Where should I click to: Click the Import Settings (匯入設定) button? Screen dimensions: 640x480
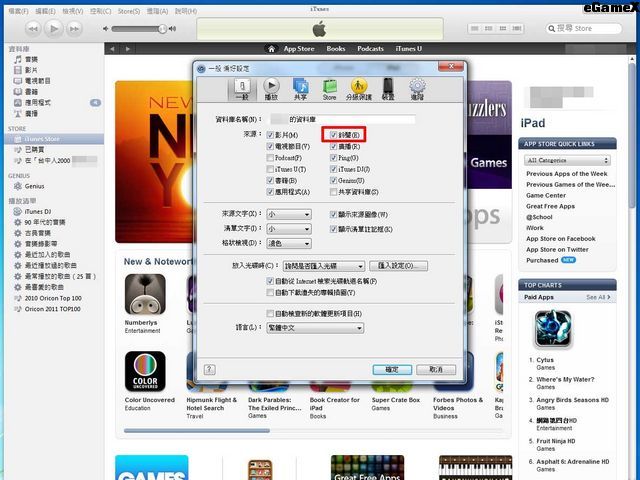pyautogui.click(x=398, y=266)
